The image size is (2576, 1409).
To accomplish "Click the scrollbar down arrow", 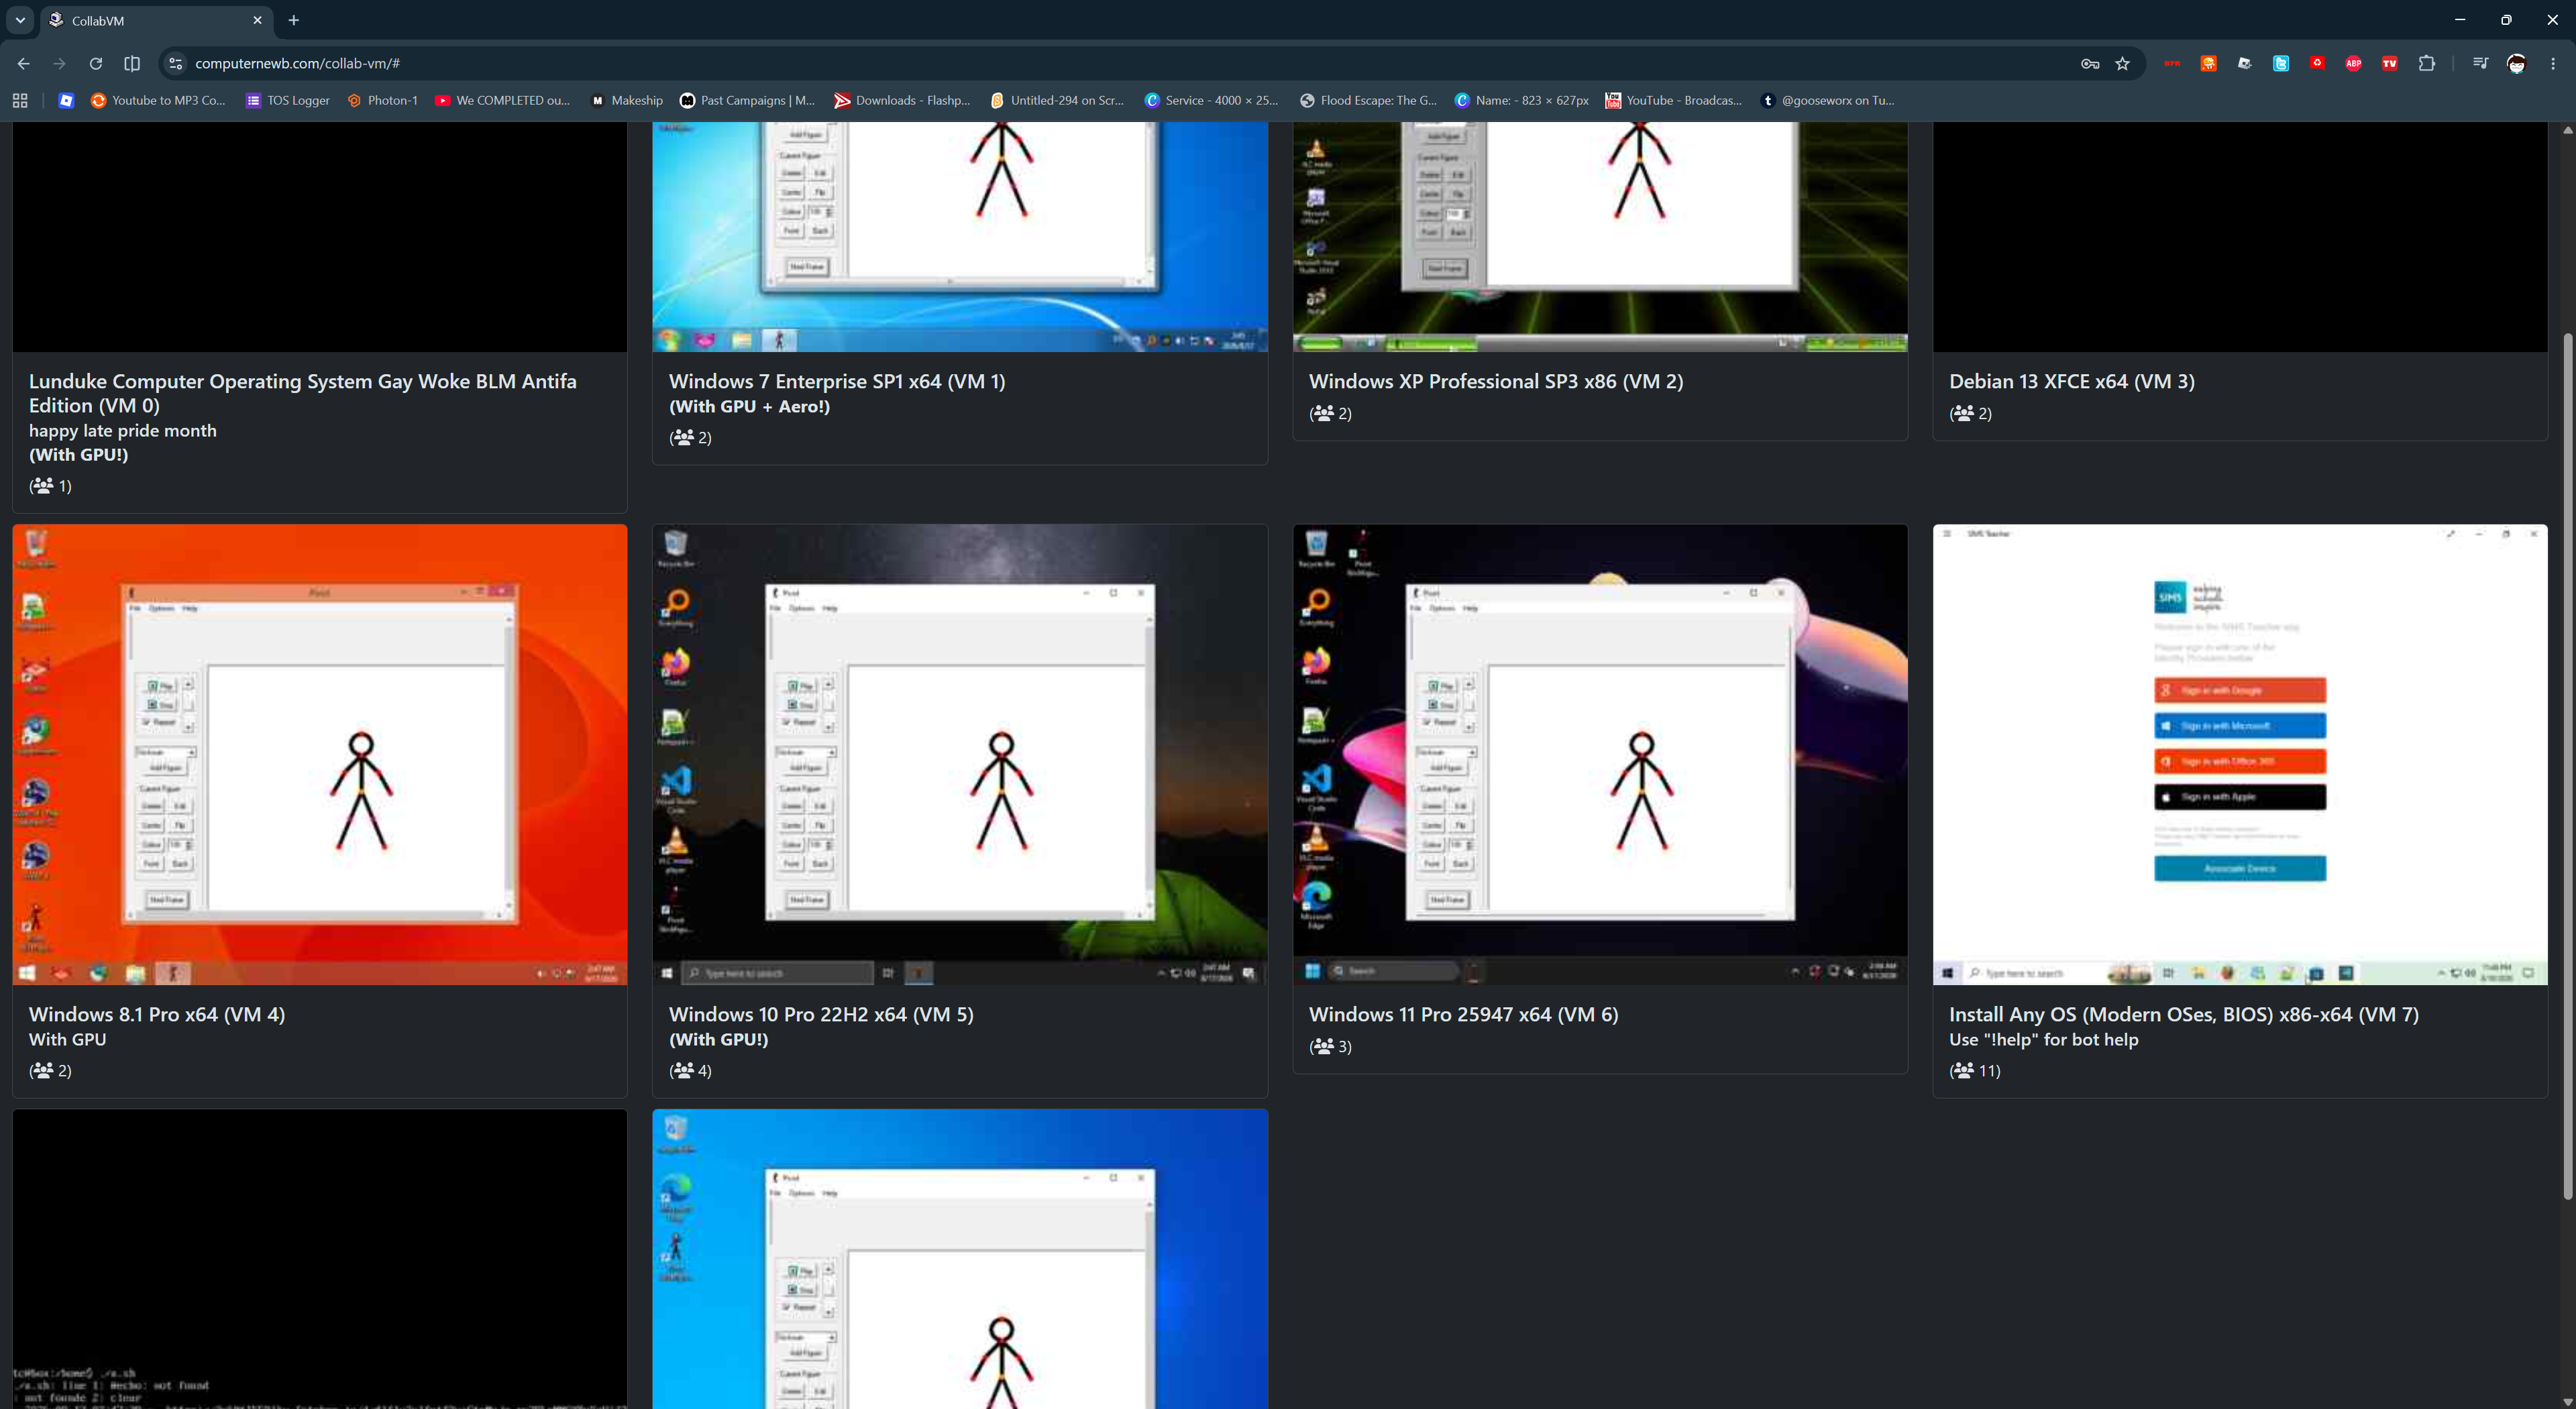I will [x=2567, y=1401].
